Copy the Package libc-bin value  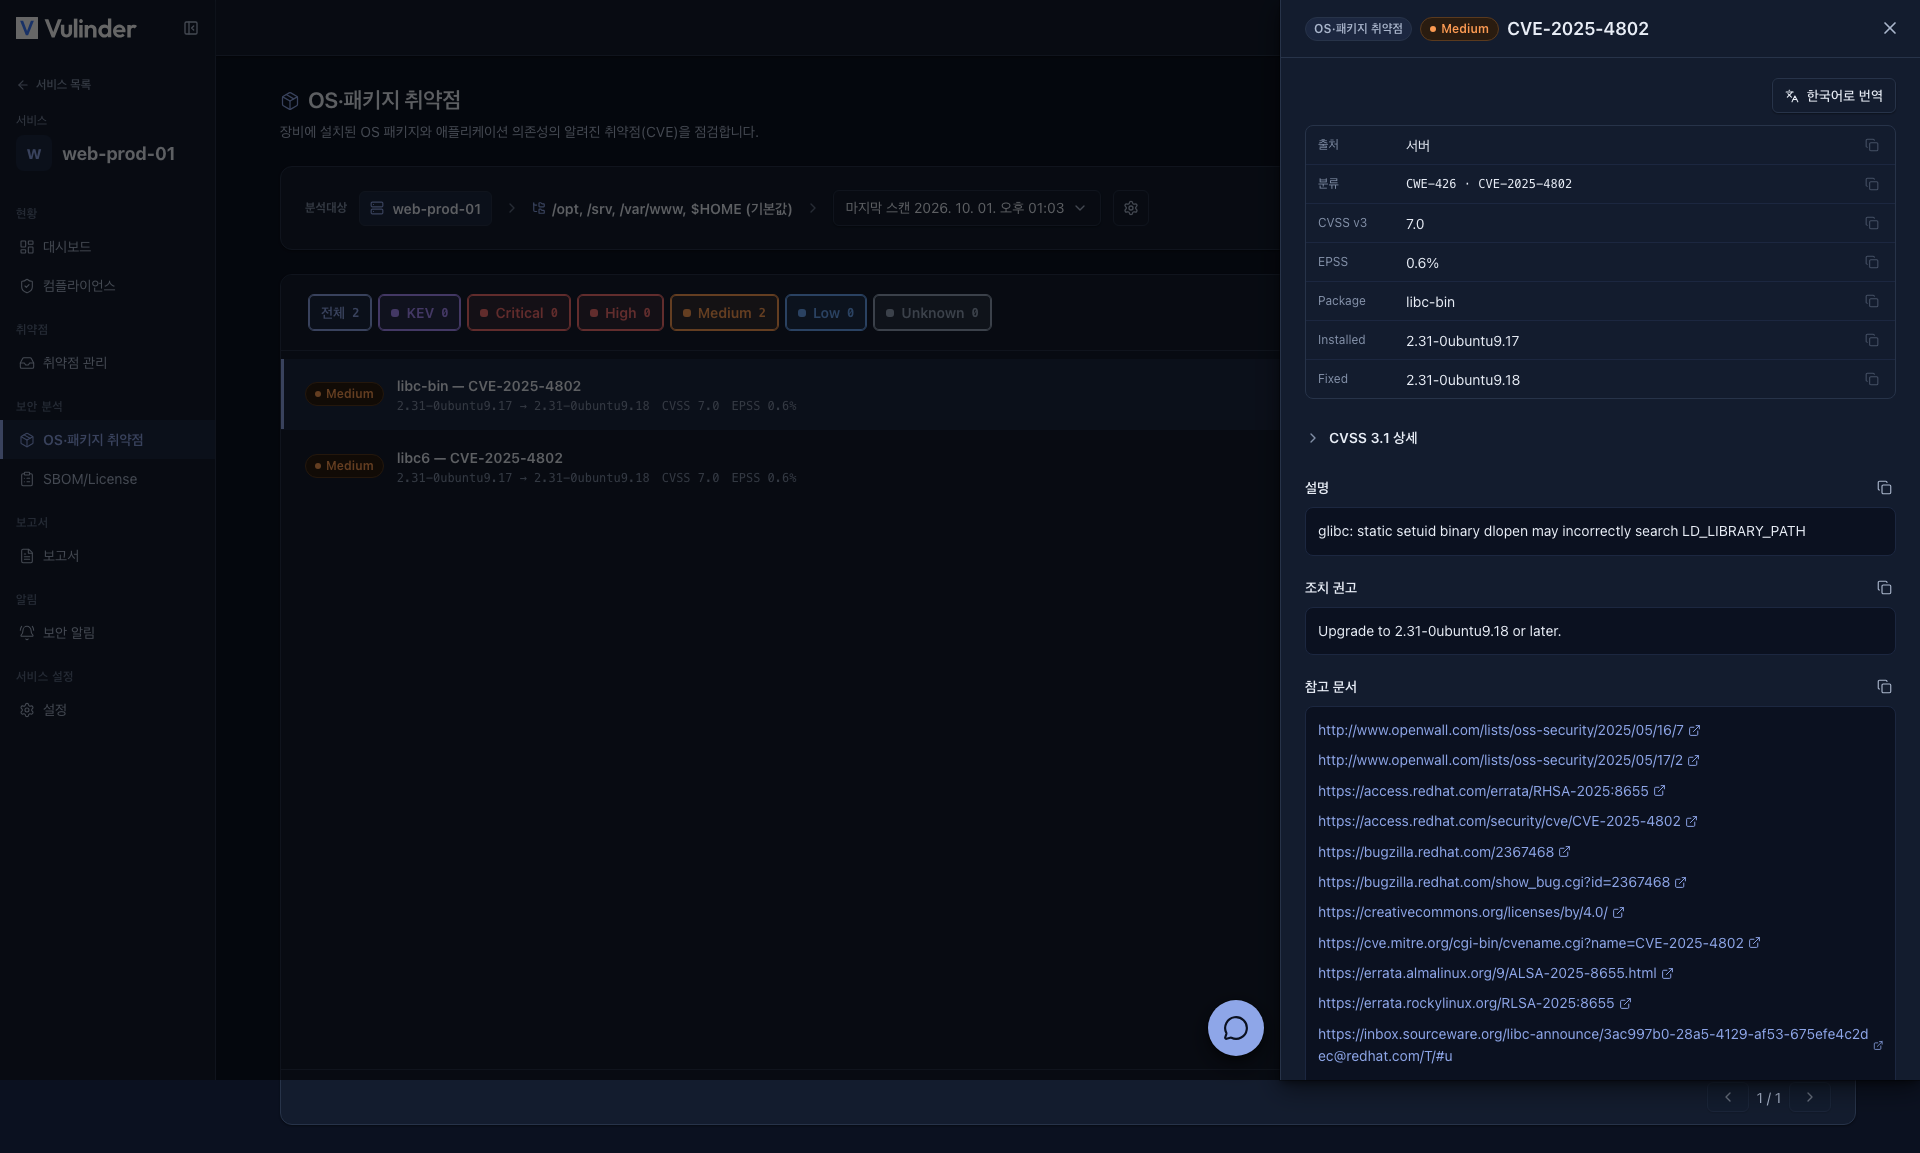coord(1871,301)
